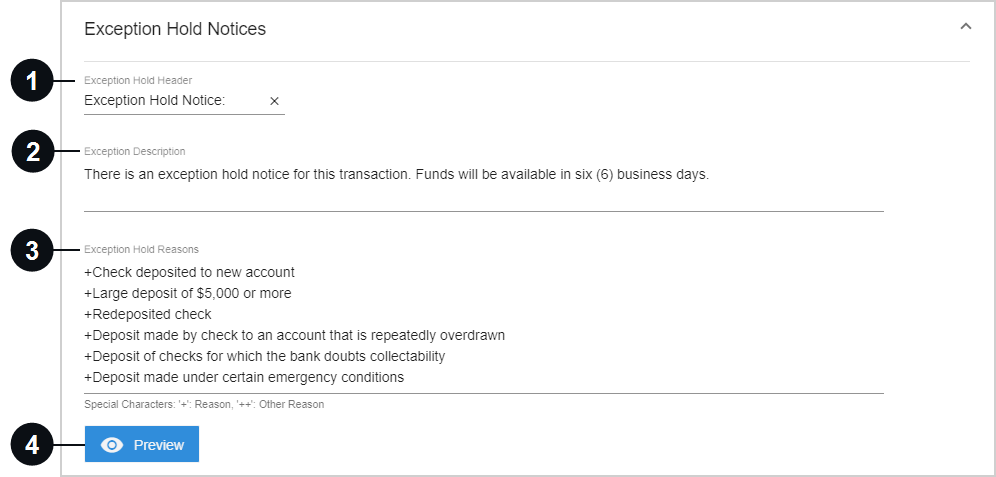
Task: Click the Exception Hold Notices heading
Action: [x=175, y=29]
